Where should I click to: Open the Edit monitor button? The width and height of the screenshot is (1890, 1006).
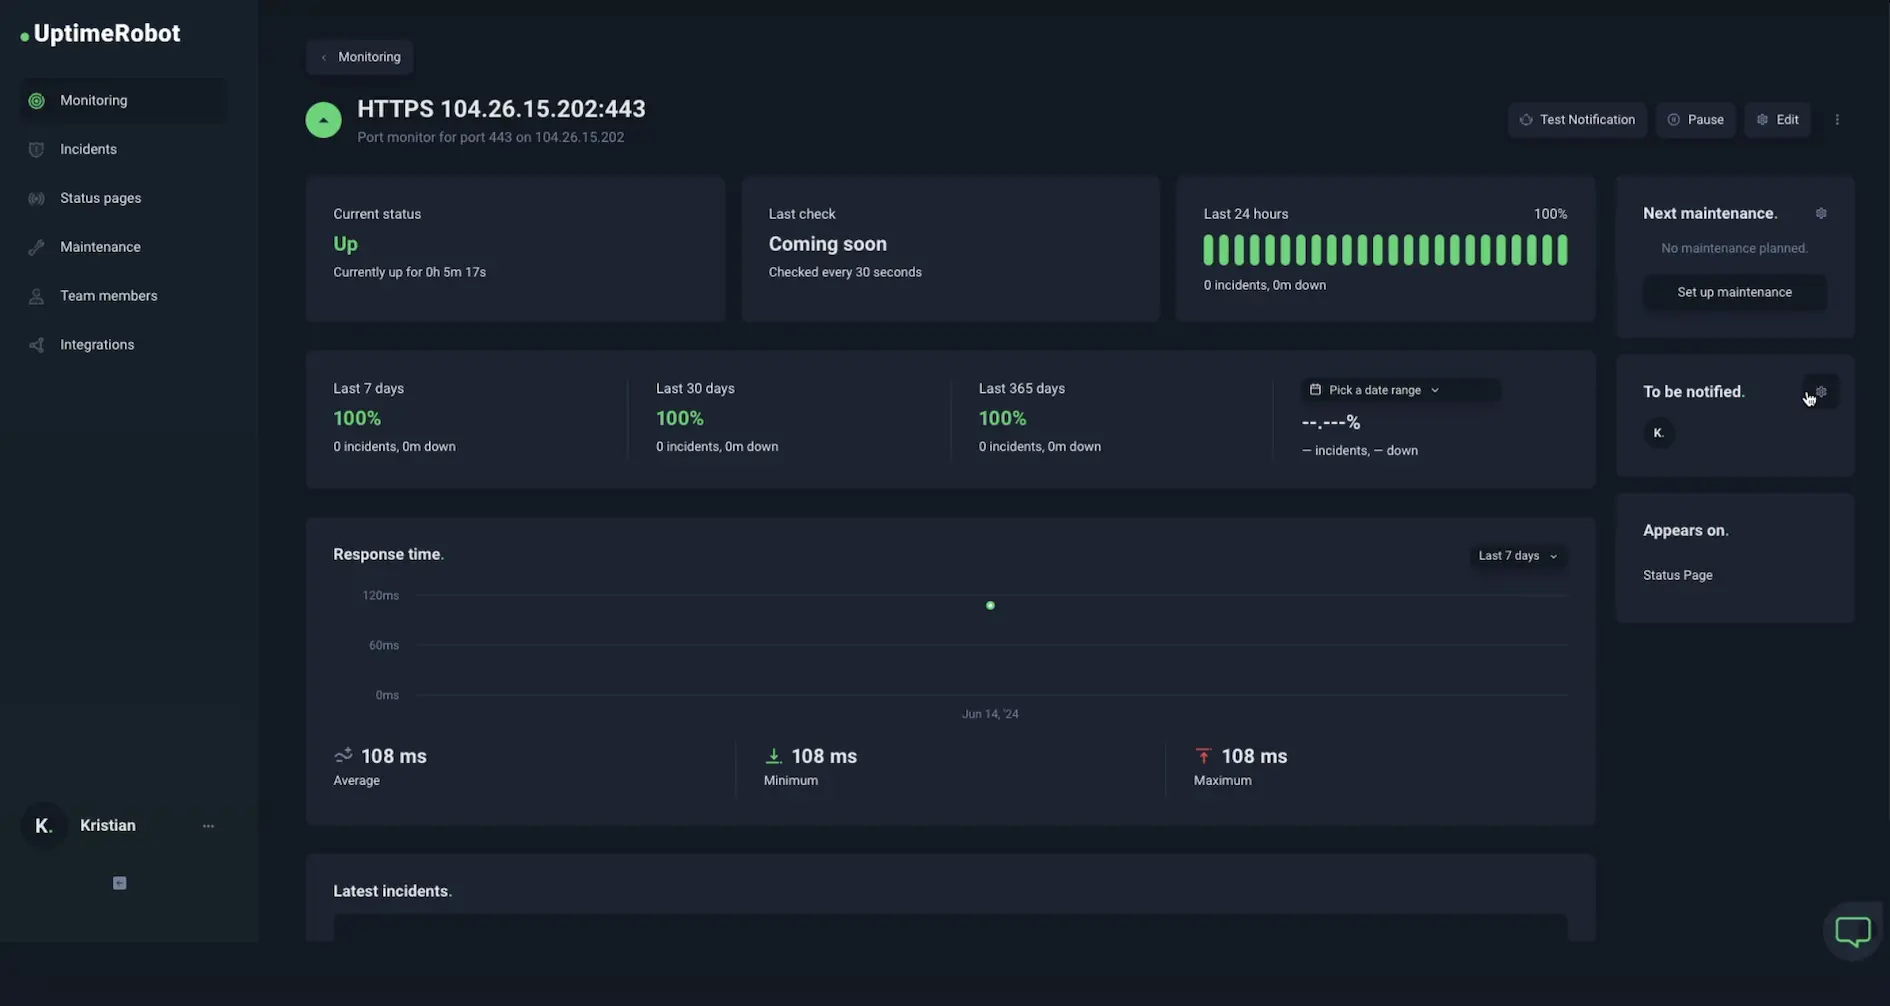(1777, 119)
